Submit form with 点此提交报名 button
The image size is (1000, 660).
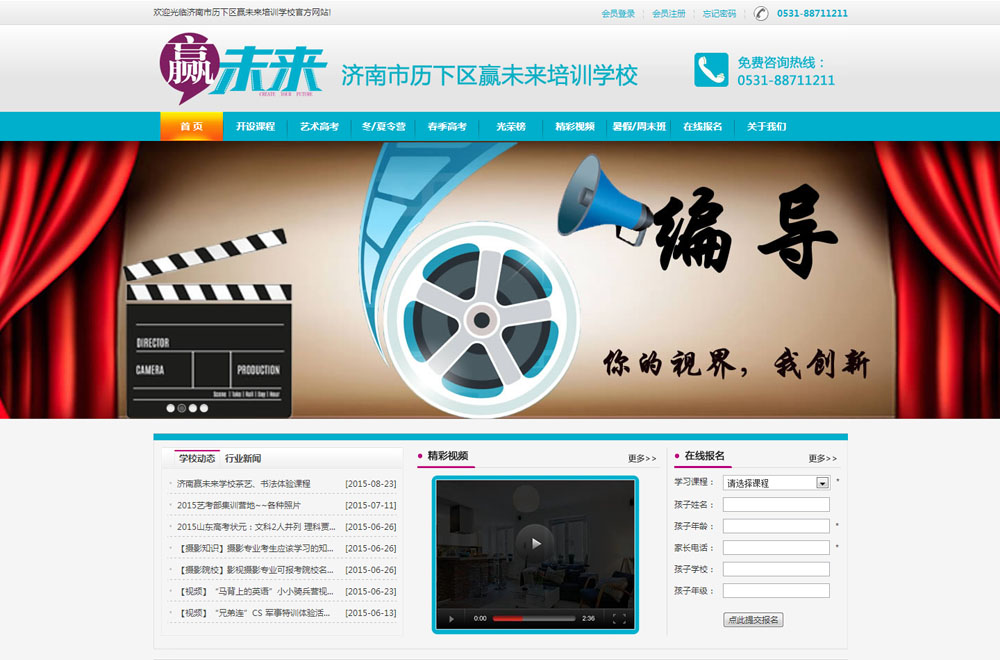tap(753, 620)
